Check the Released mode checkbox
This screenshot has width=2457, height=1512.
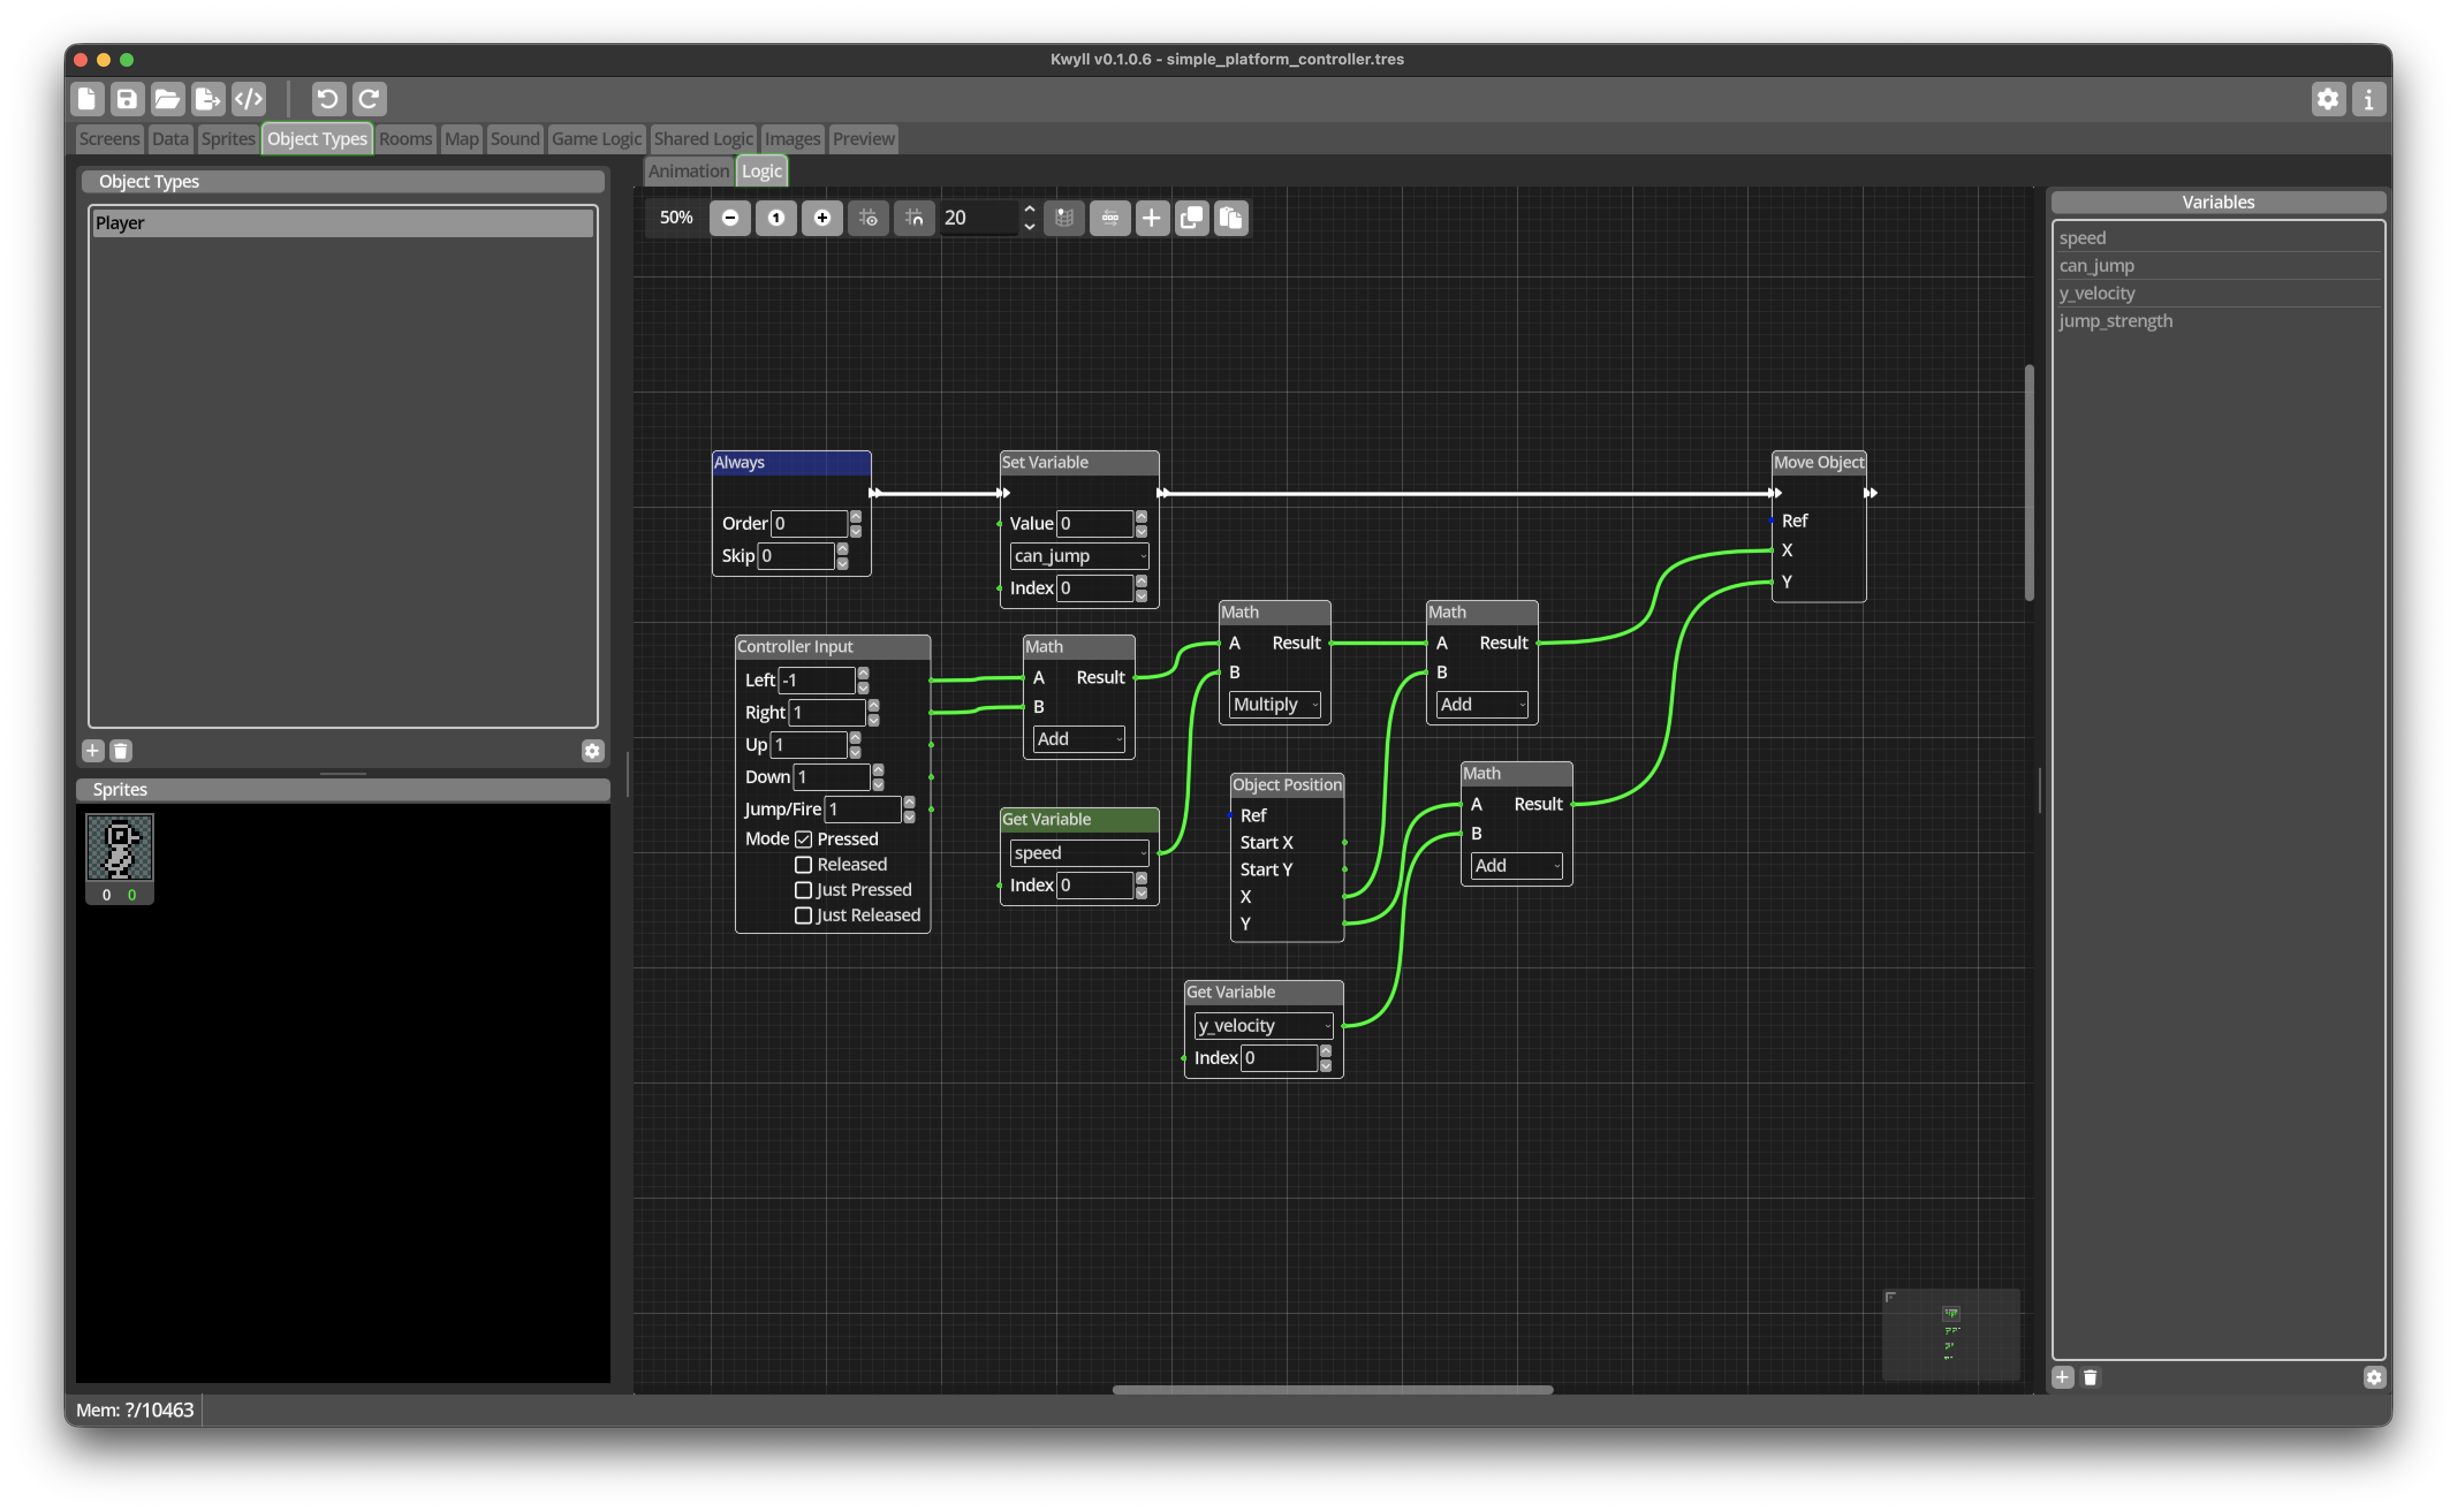pos(803,864)
